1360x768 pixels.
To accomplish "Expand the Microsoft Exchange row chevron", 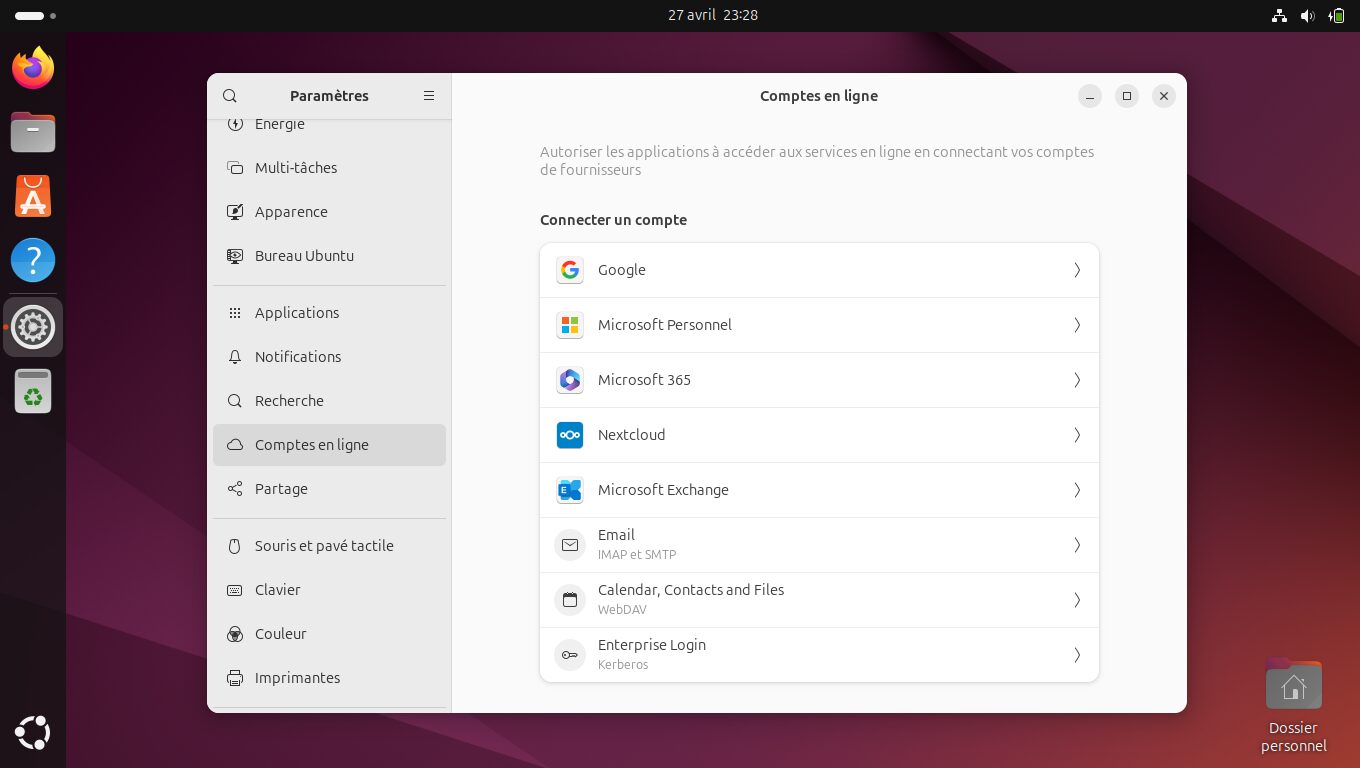I will tap(1077, 490).
